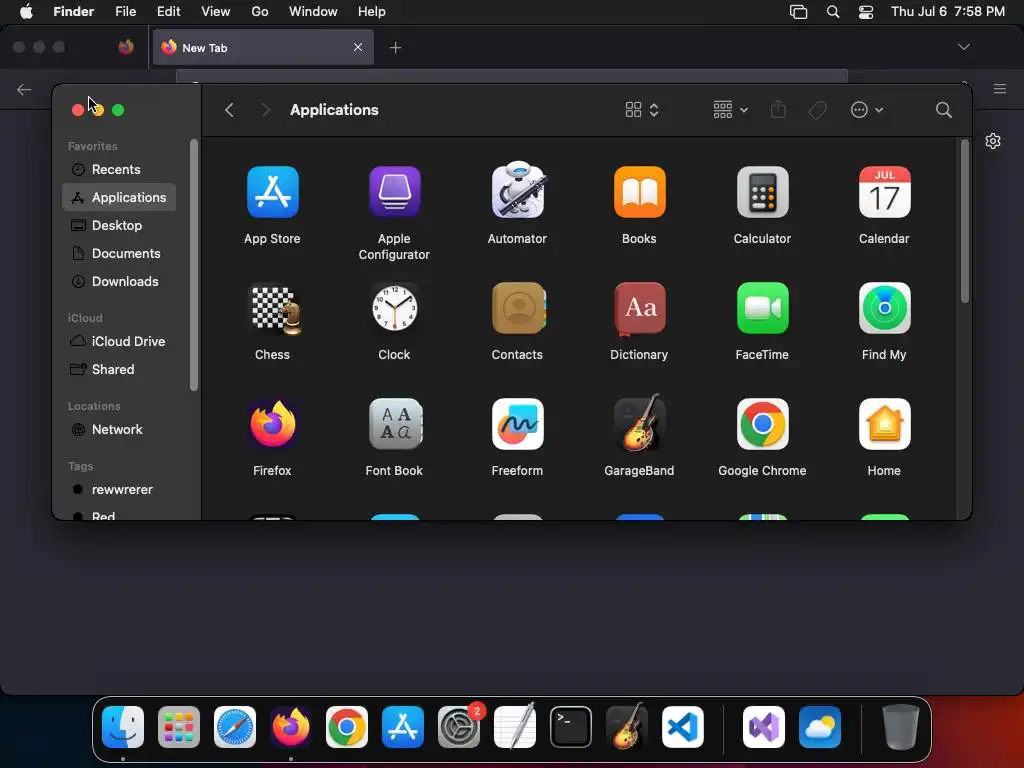The width and height of the screenshot is (1024, 768).
Task: Click the date and time in menu bar
Action: coord(948,12)
